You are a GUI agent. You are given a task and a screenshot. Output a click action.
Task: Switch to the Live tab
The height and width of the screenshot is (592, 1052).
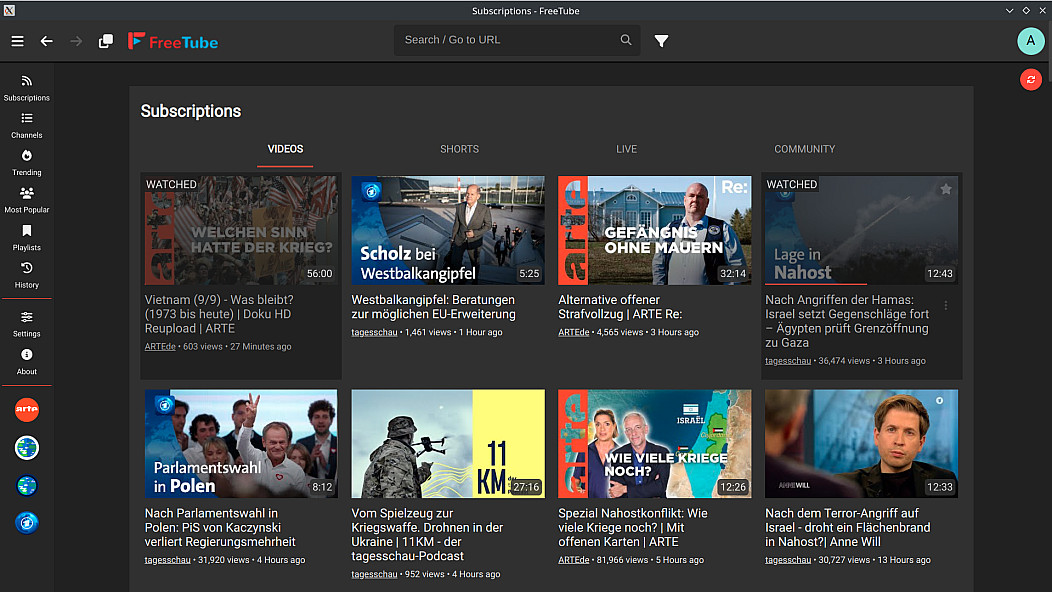point(626,149)
